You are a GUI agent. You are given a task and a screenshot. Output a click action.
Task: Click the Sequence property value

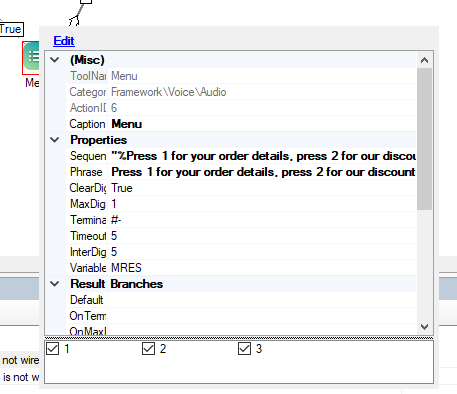click(262, 156)
